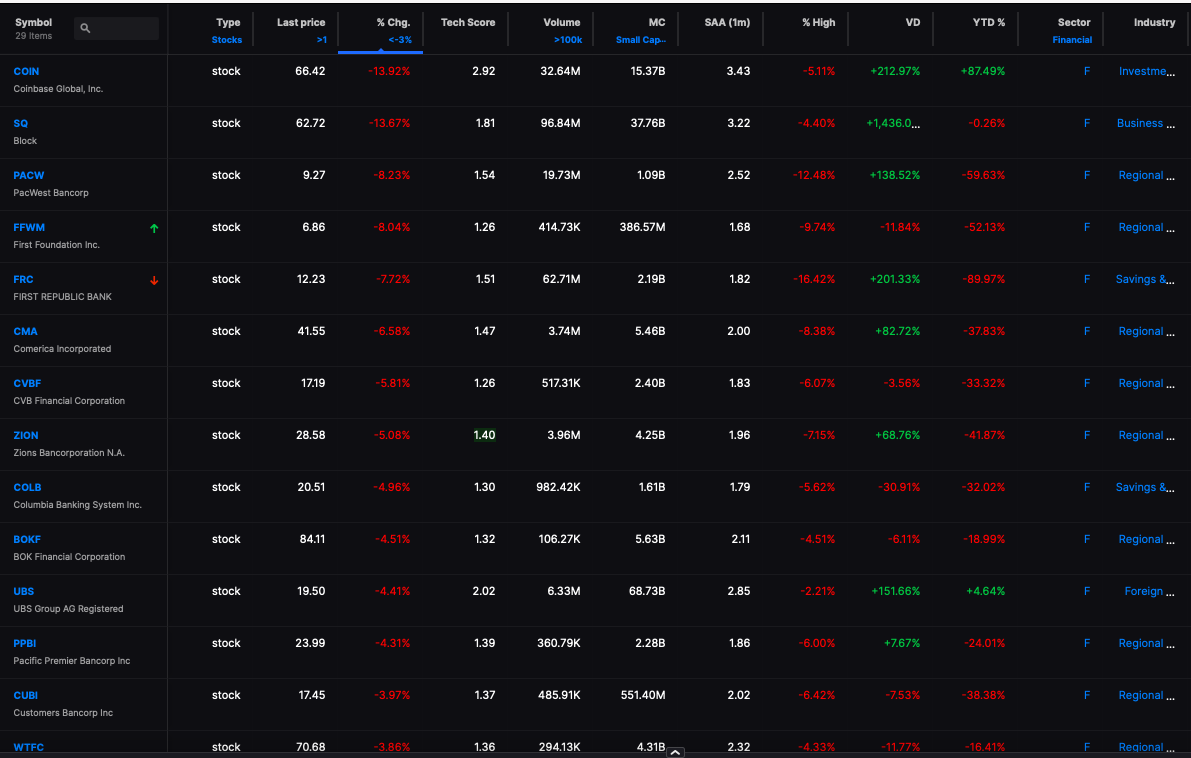This screenshot has width=1191, height=758.
Task: Open the PACW ticker link
Action: [29, 175]
